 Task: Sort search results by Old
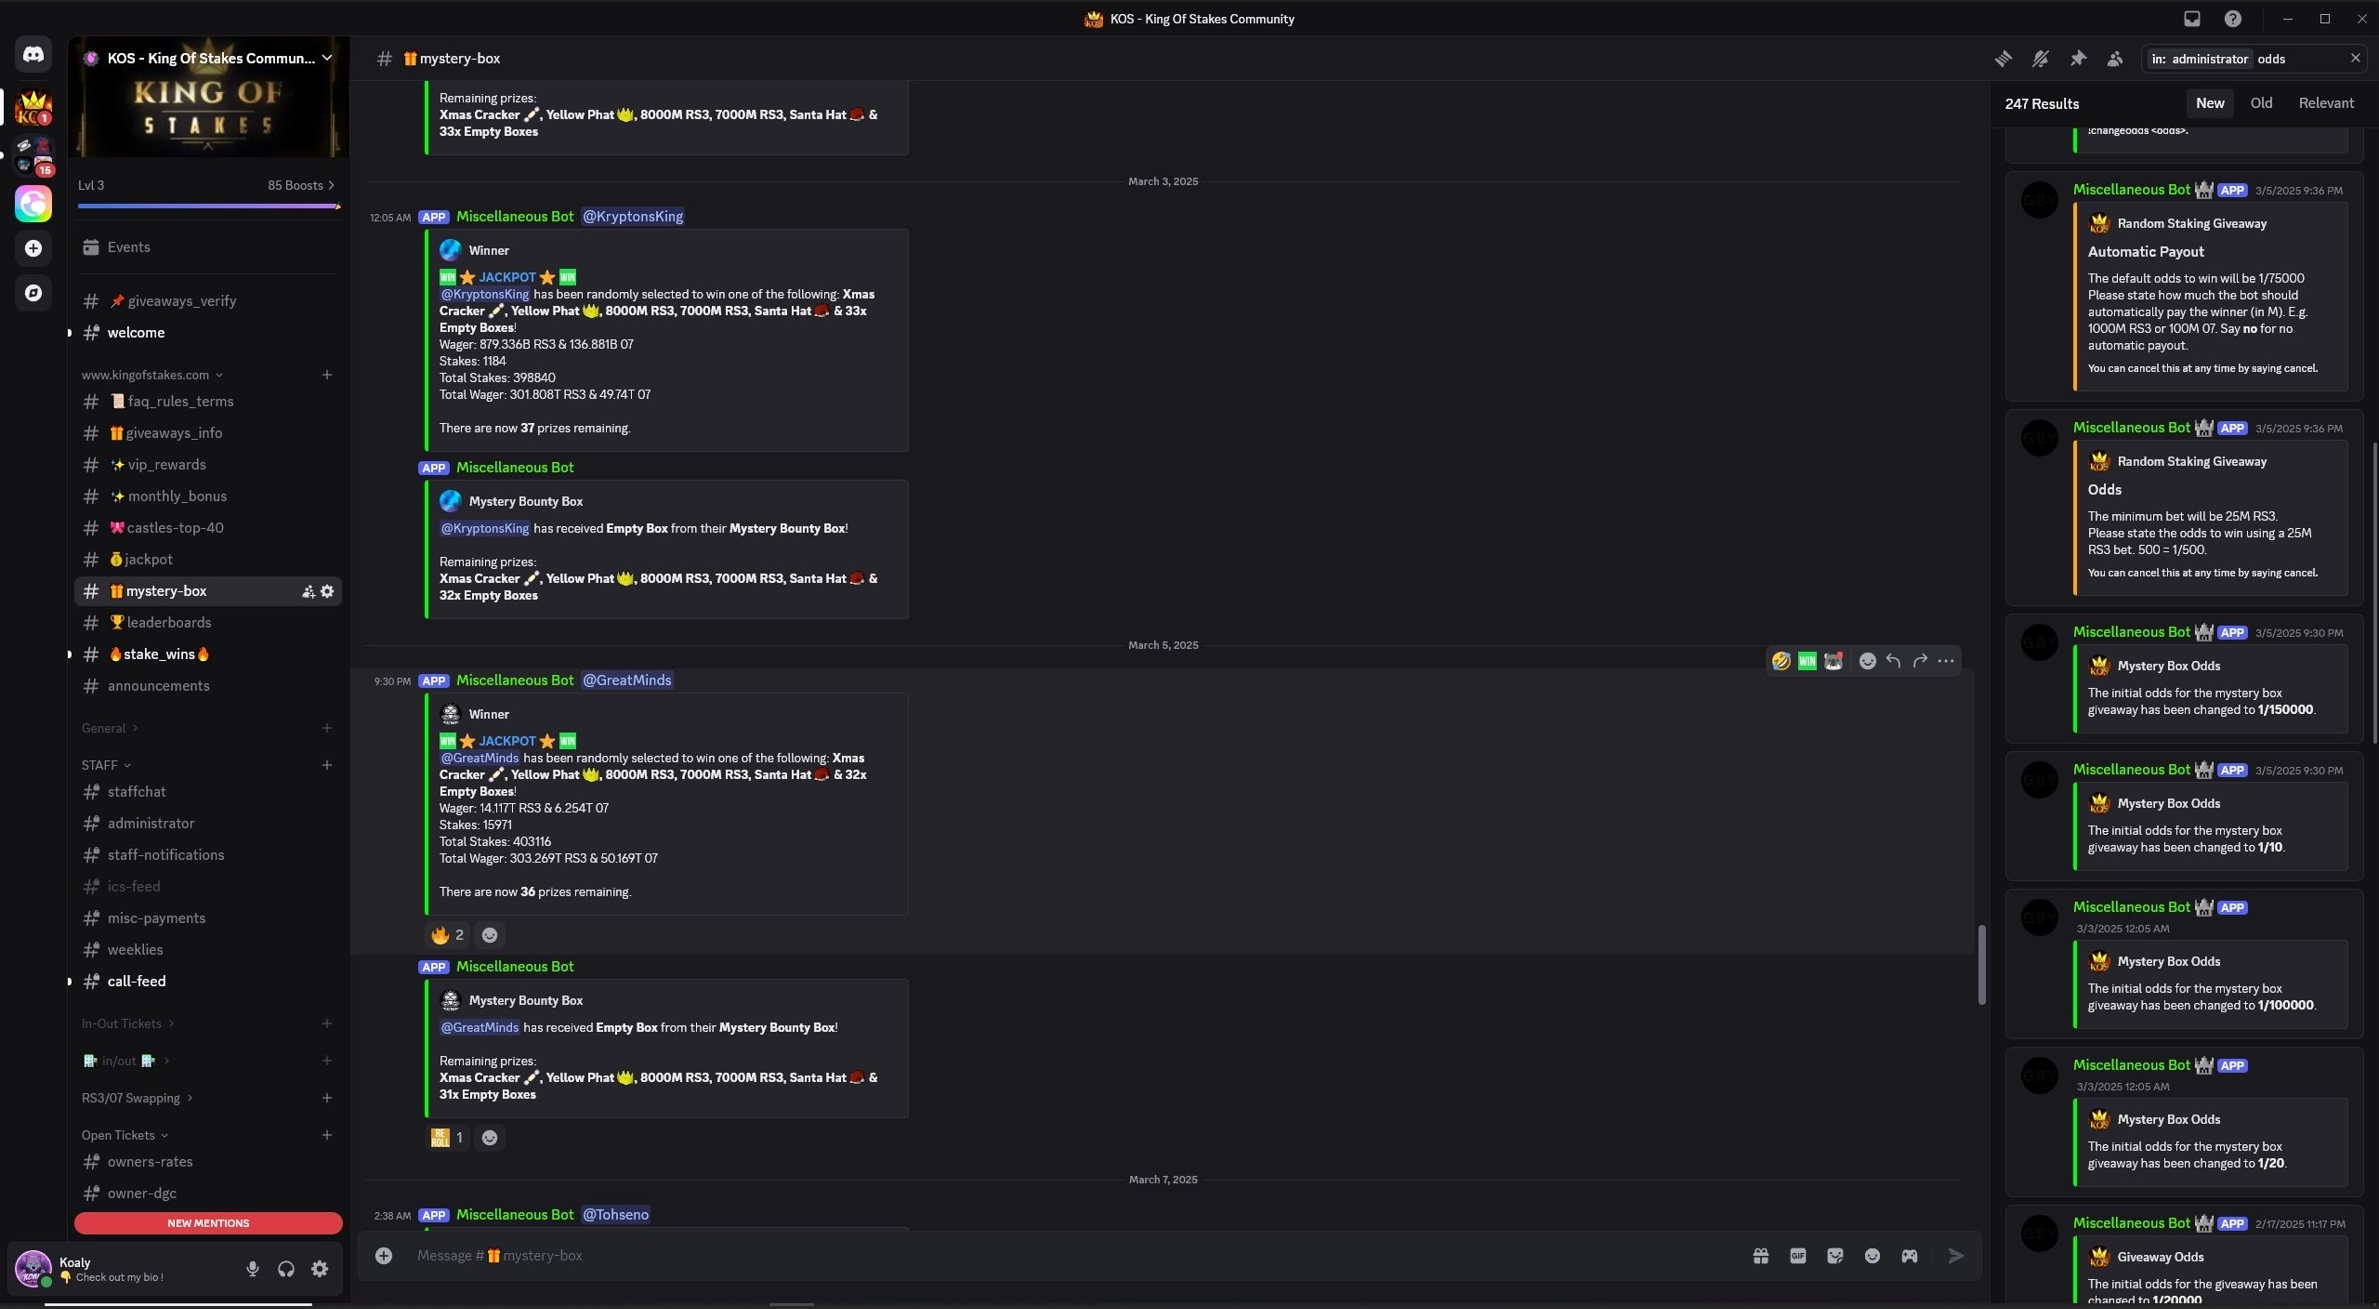pos(2261,103)
